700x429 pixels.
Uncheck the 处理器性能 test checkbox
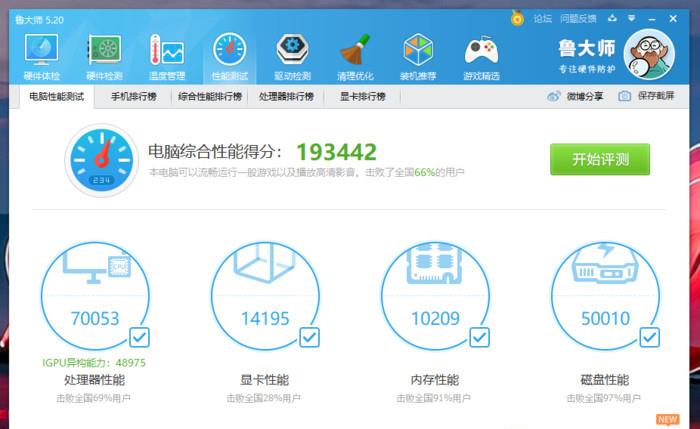pos(139,336)
